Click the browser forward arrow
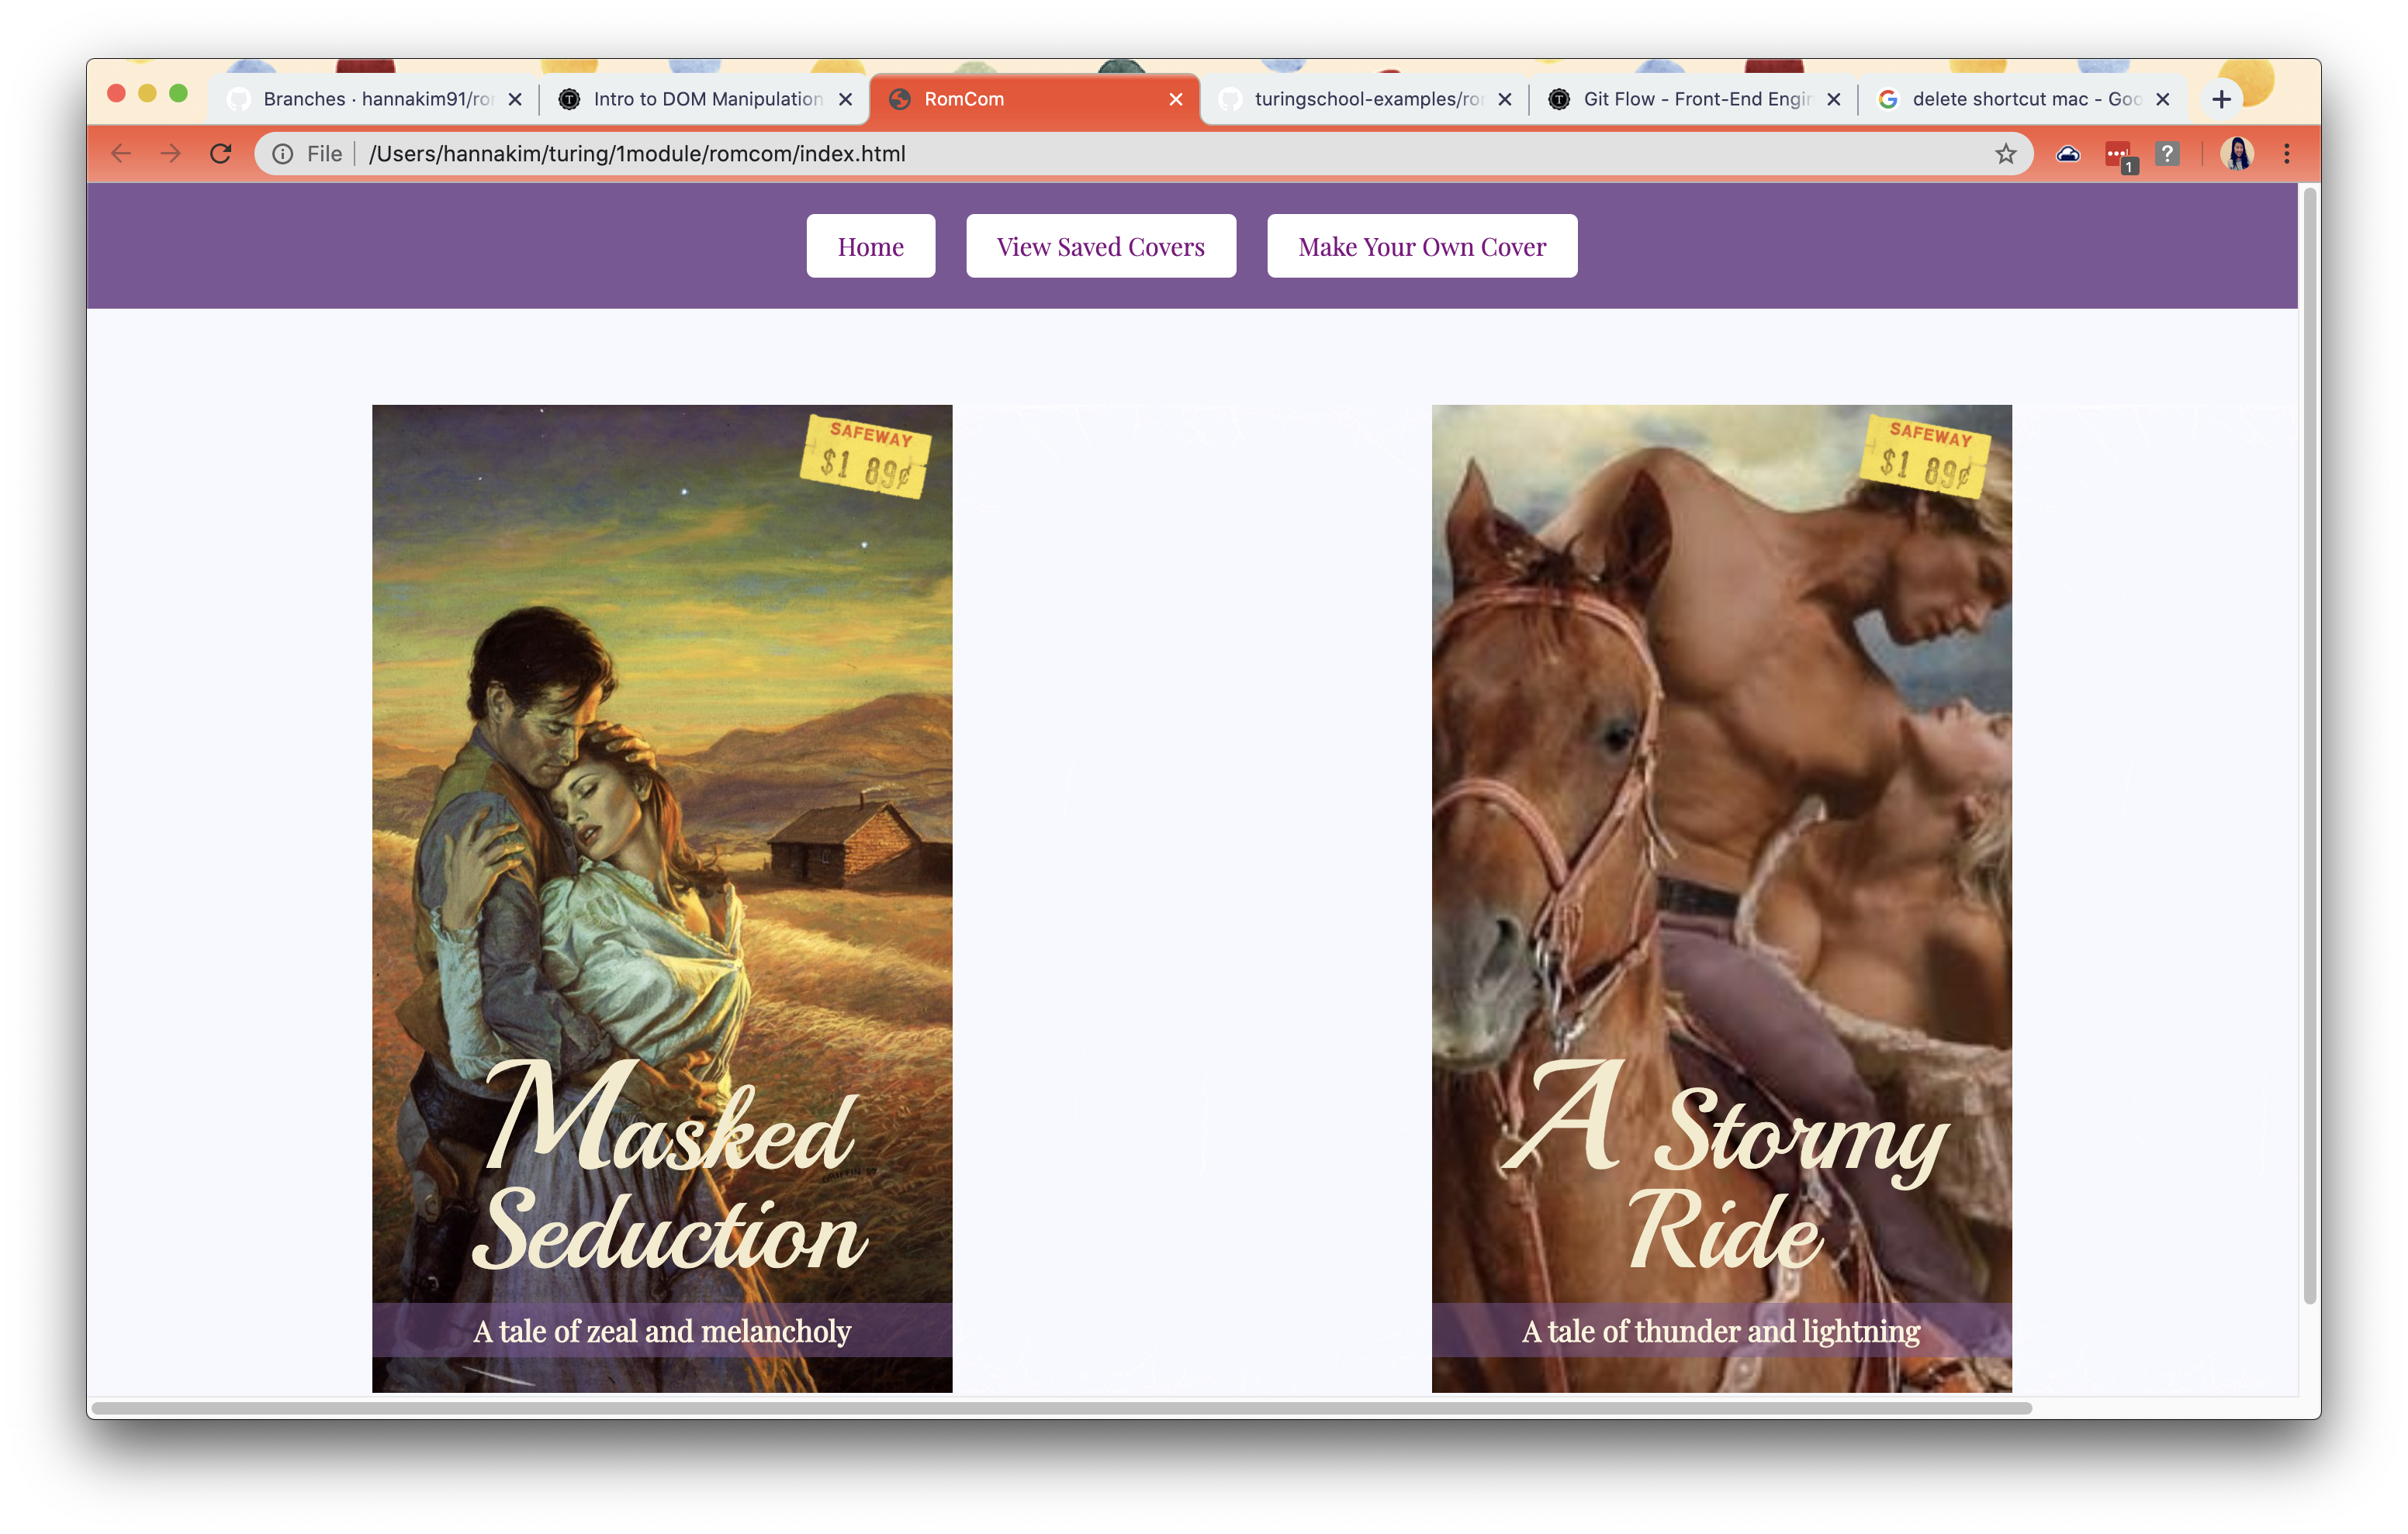Viewport: 2408px width, 1534px height. click(171, 153)
